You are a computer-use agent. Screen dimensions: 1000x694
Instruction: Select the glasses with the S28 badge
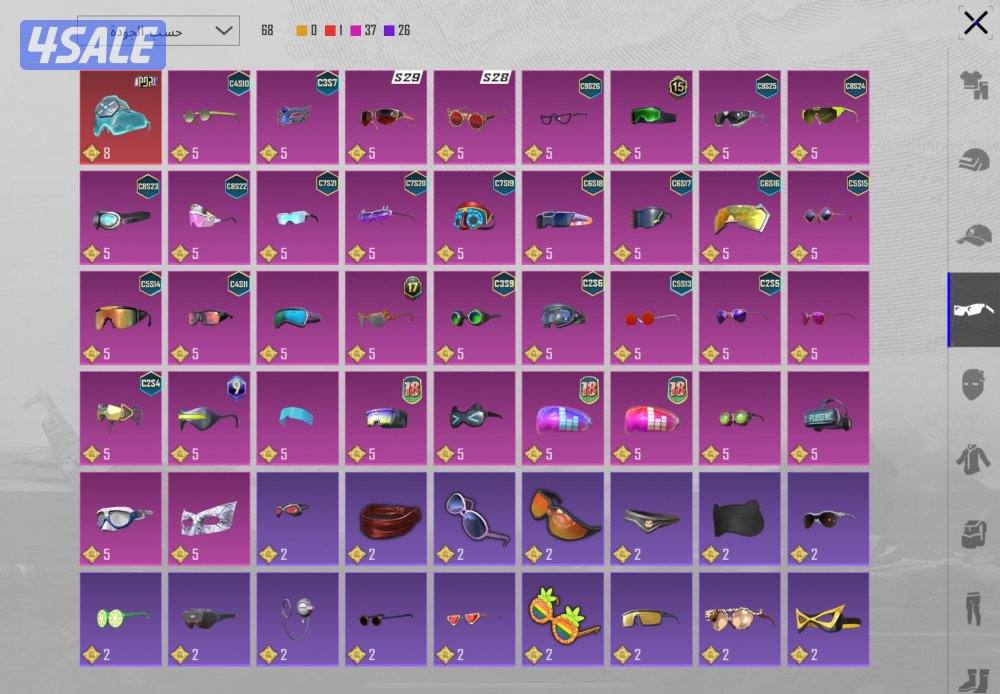point(474,117)
